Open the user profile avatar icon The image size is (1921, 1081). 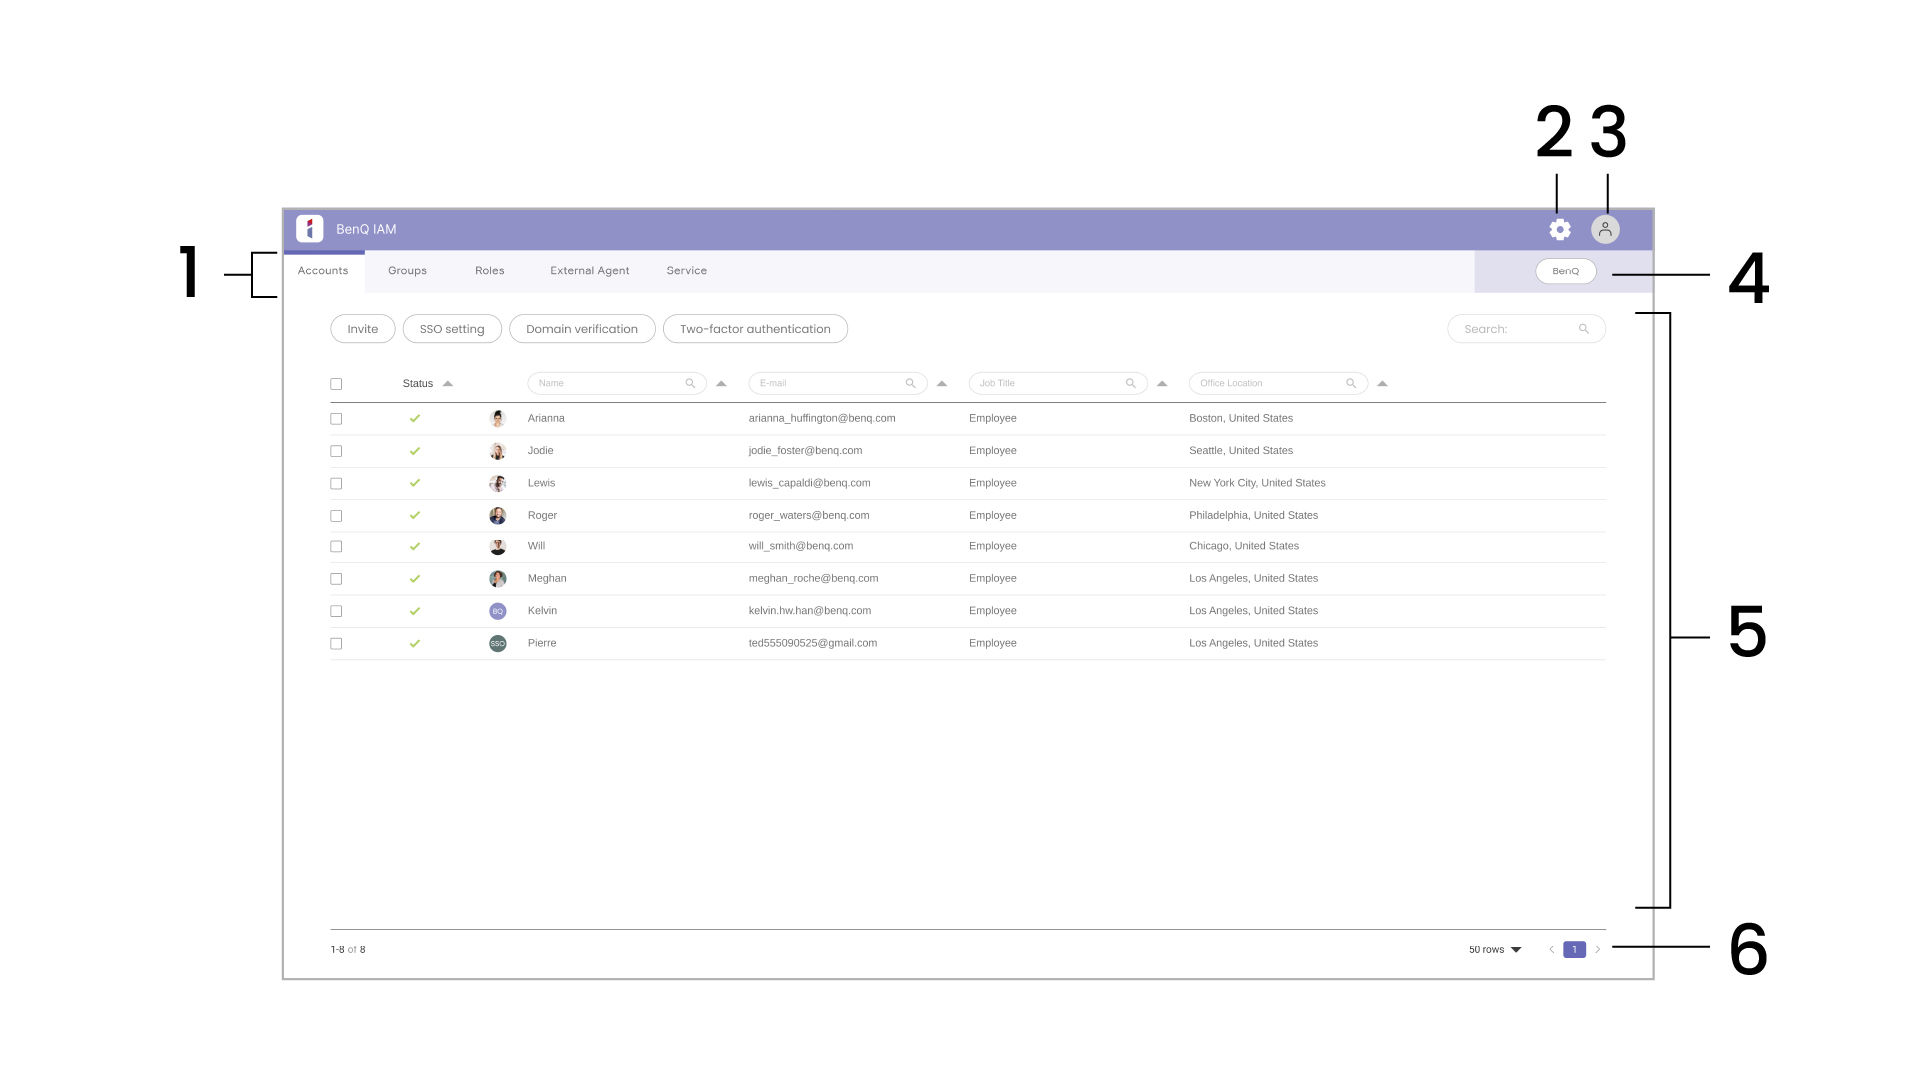tap(1605, 230)
